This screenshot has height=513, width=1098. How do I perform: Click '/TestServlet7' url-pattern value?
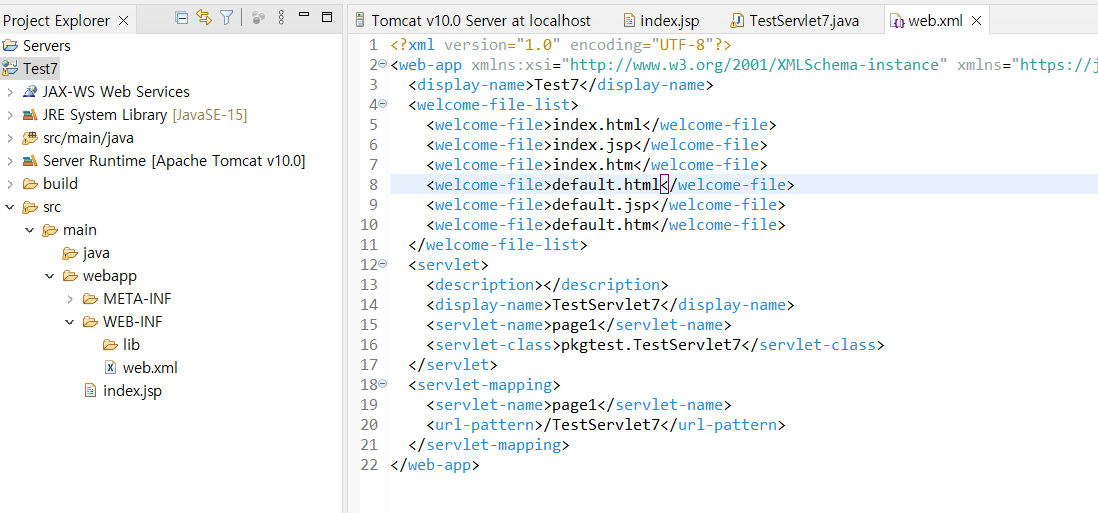pyautogui.click(x=603, y=424)
